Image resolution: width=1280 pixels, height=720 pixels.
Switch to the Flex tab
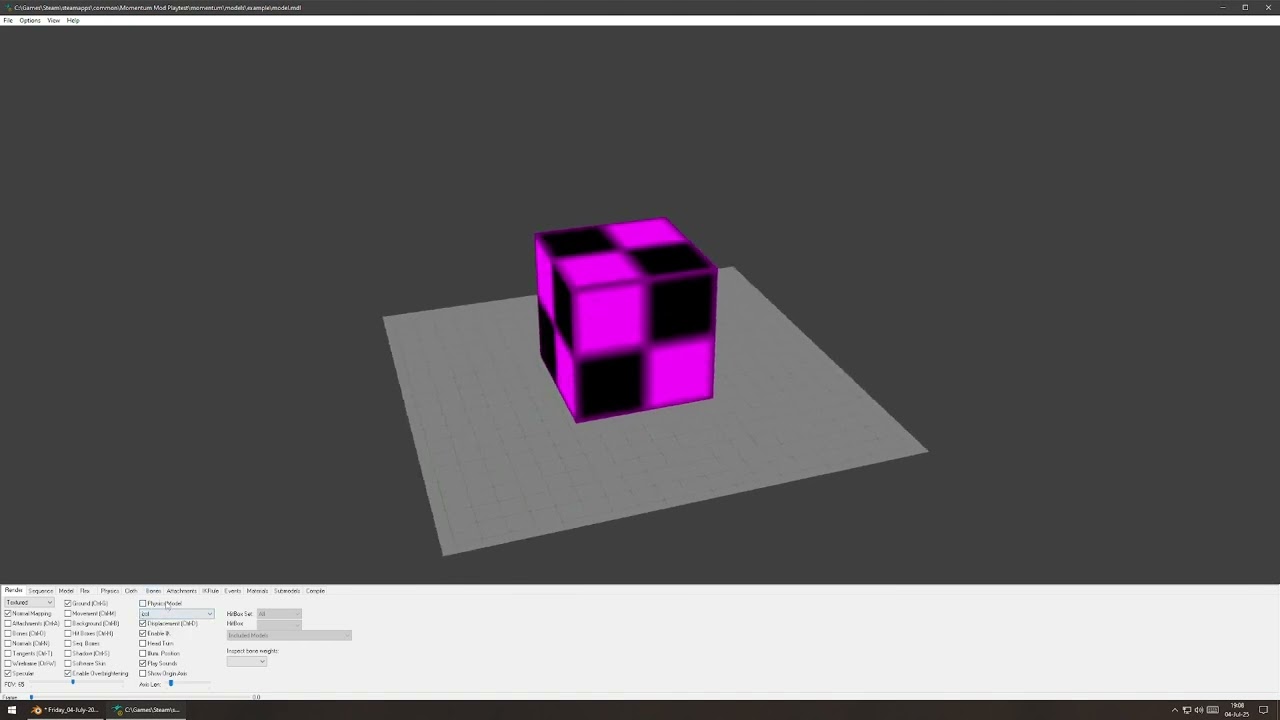pos(85,591)
